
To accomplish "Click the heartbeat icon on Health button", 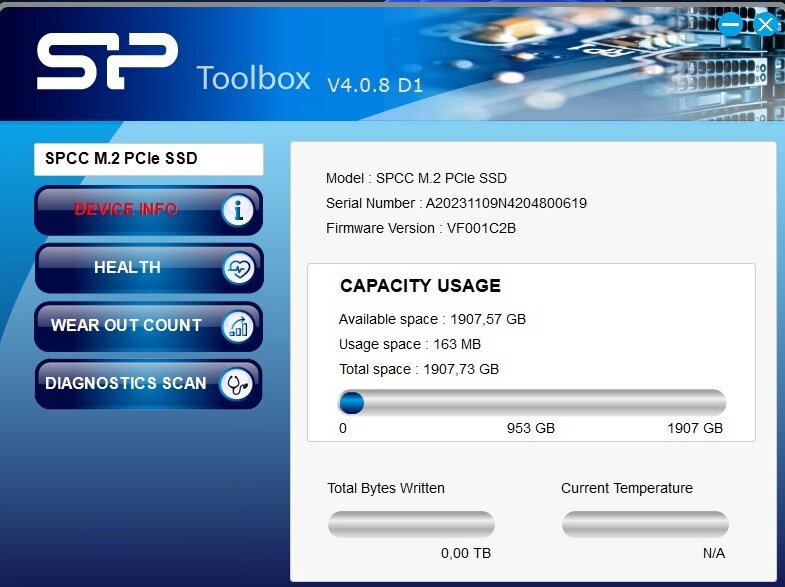I will click(x=238, y=269).
